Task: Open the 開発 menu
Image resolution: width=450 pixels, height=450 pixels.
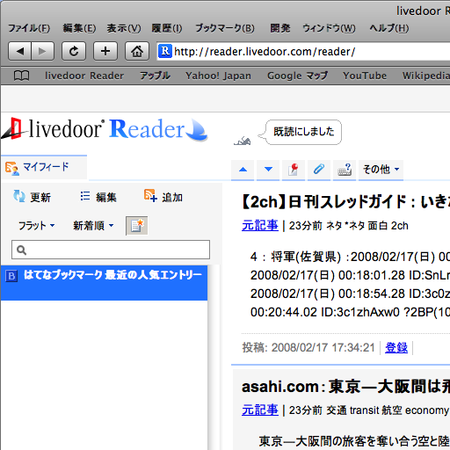Action: click(280, 28)
